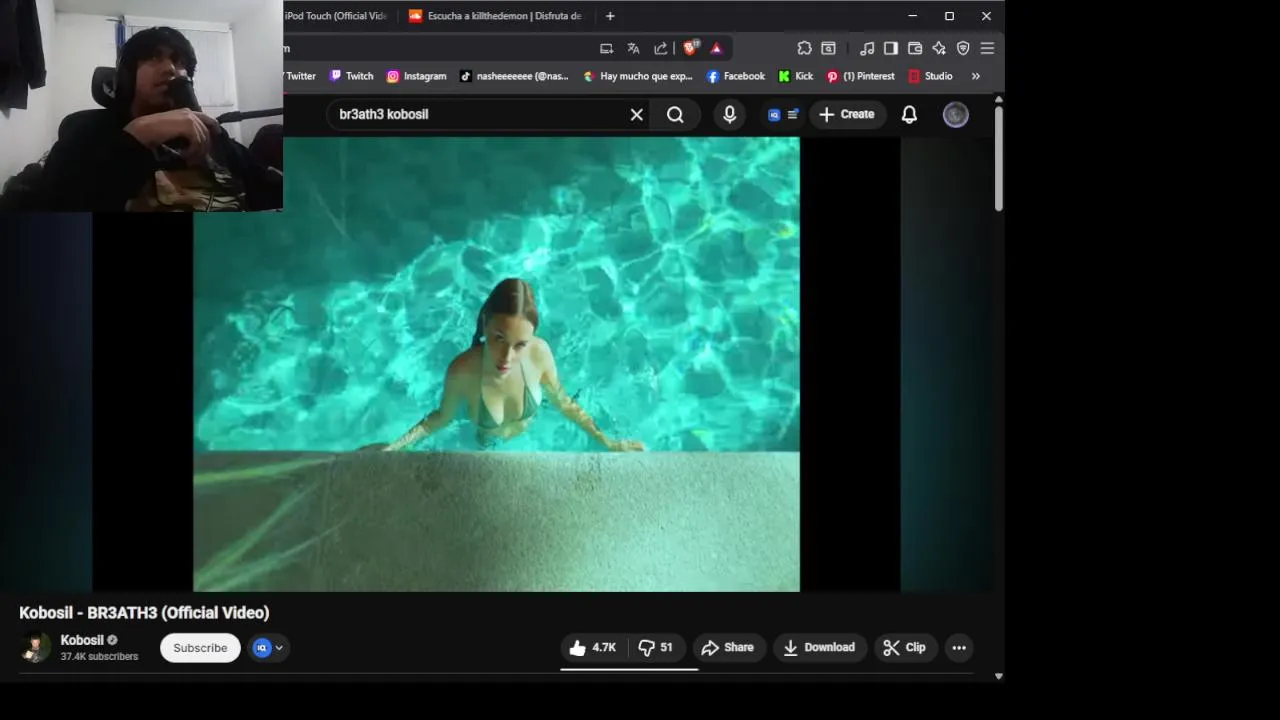This screenshot has width=1280, height=720.
Task: Open the Brave Wallet icon
Action: [914, 48]
